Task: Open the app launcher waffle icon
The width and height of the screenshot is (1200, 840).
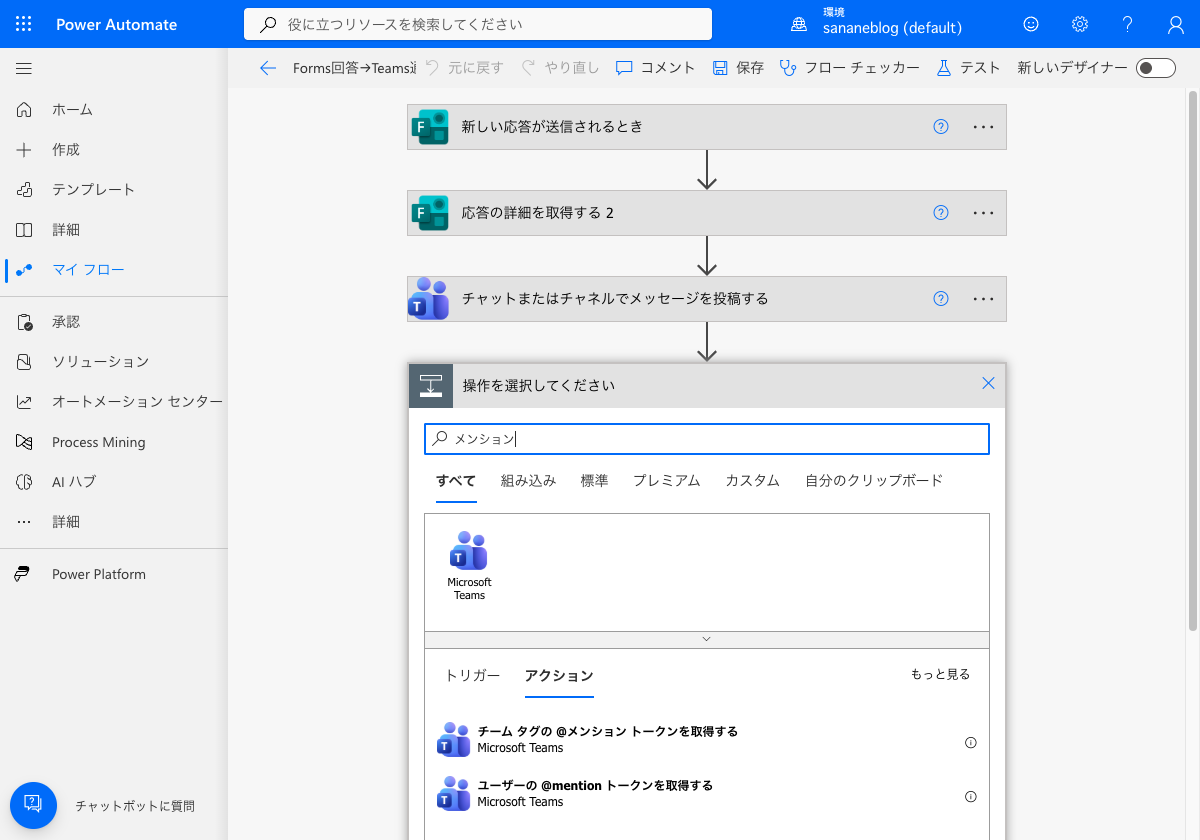Action: (24, 24)
